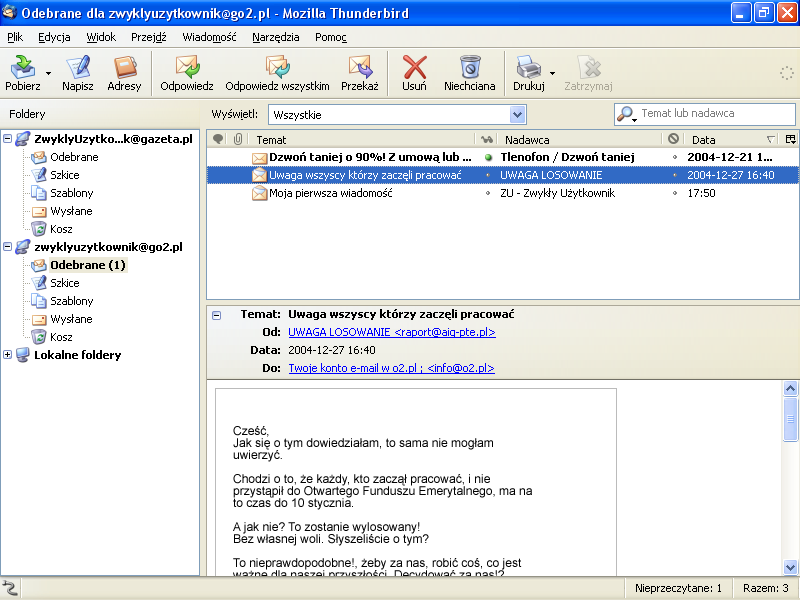This screenshot has width=800, height=600.
Task: Open the Edycja menu
Action: [x=54, y=37]
